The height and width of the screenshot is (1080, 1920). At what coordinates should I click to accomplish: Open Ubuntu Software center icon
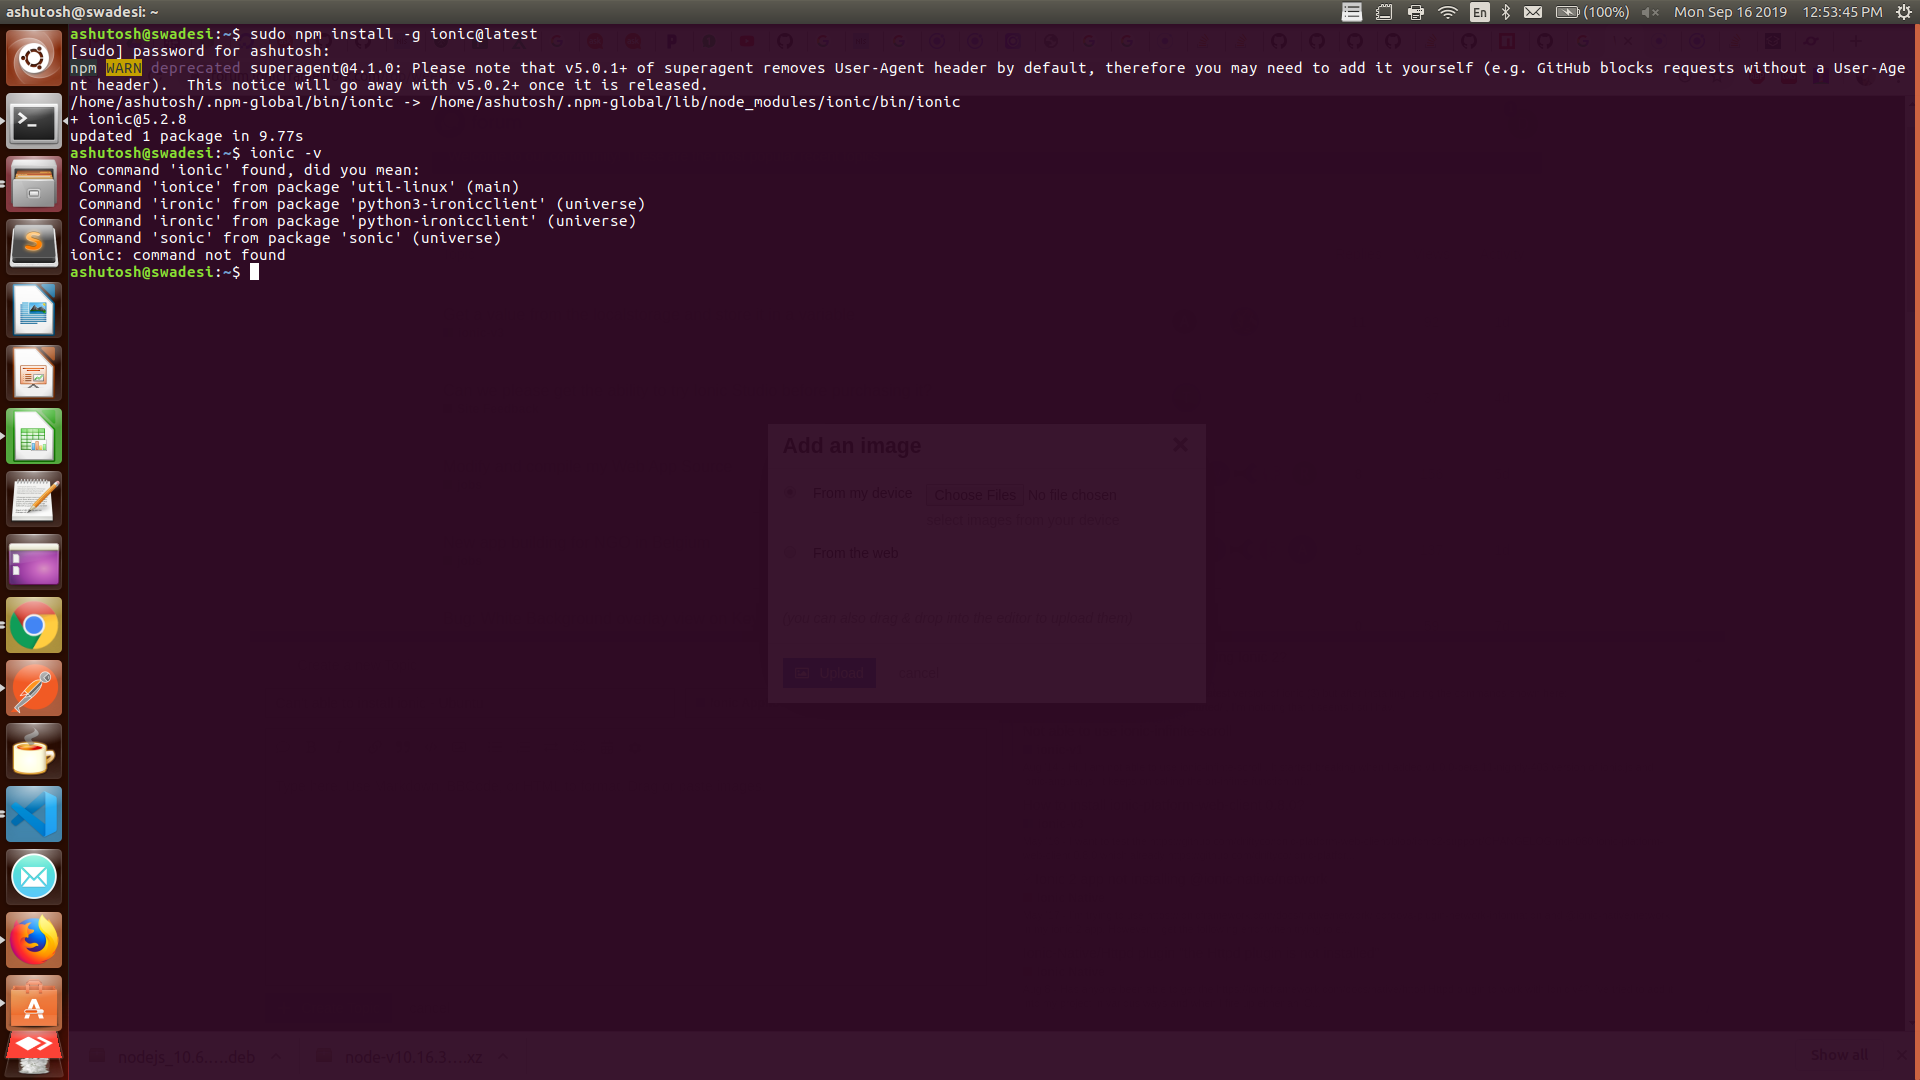coord(34,1004)
